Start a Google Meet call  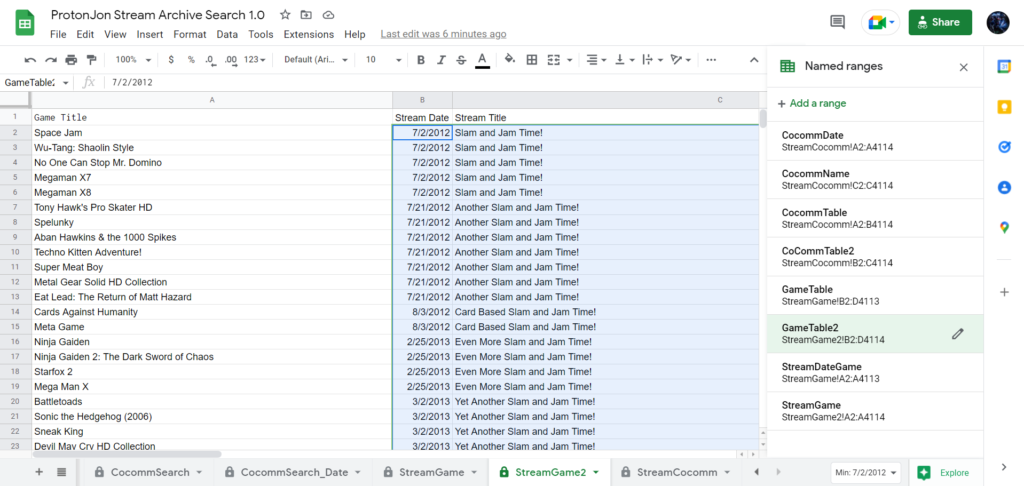(x=880, y=22)
